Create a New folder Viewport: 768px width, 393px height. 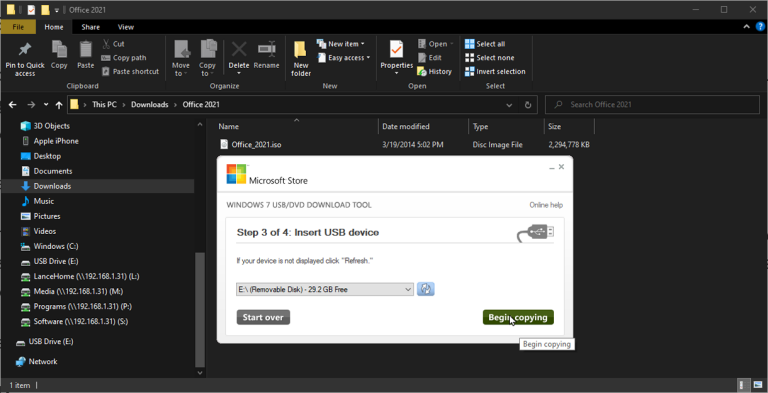(301, 58)
